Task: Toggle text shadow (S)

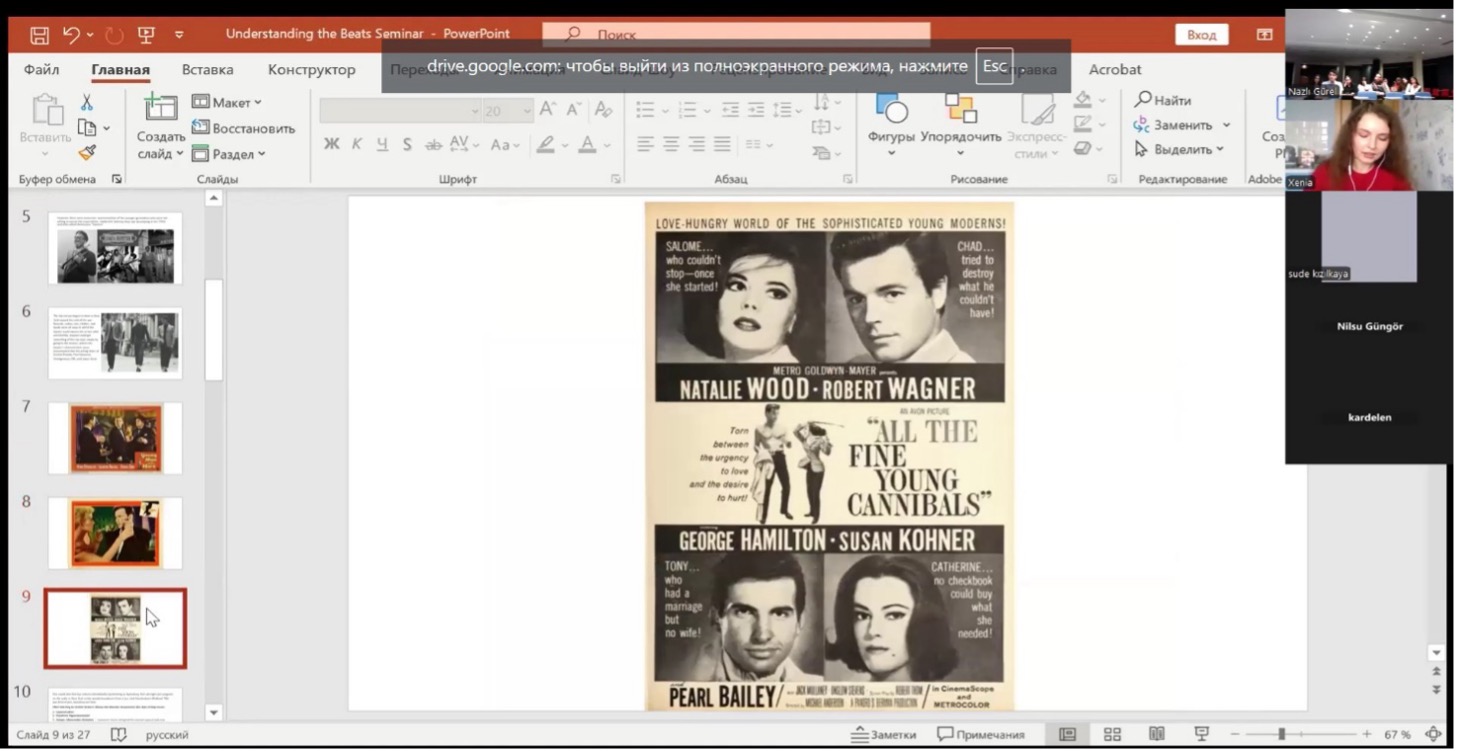Action: [x=407, y=144]
